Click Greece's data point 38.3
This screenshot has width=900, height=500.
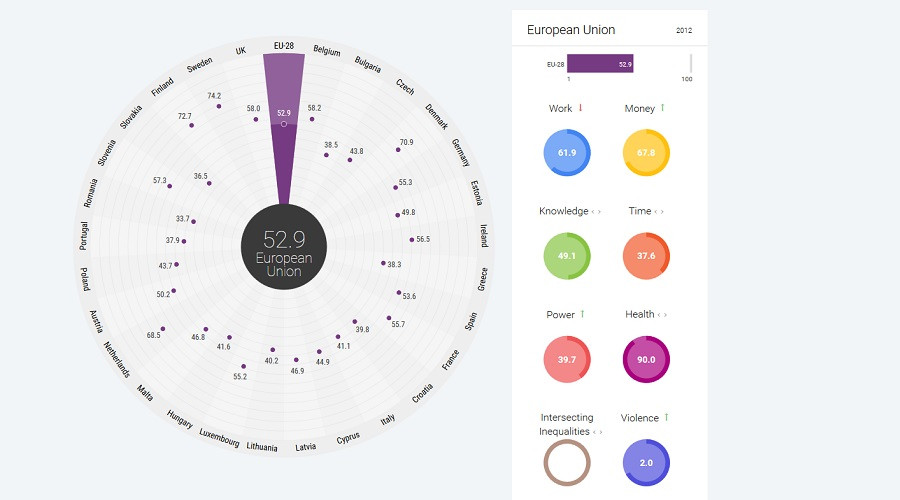383,263
